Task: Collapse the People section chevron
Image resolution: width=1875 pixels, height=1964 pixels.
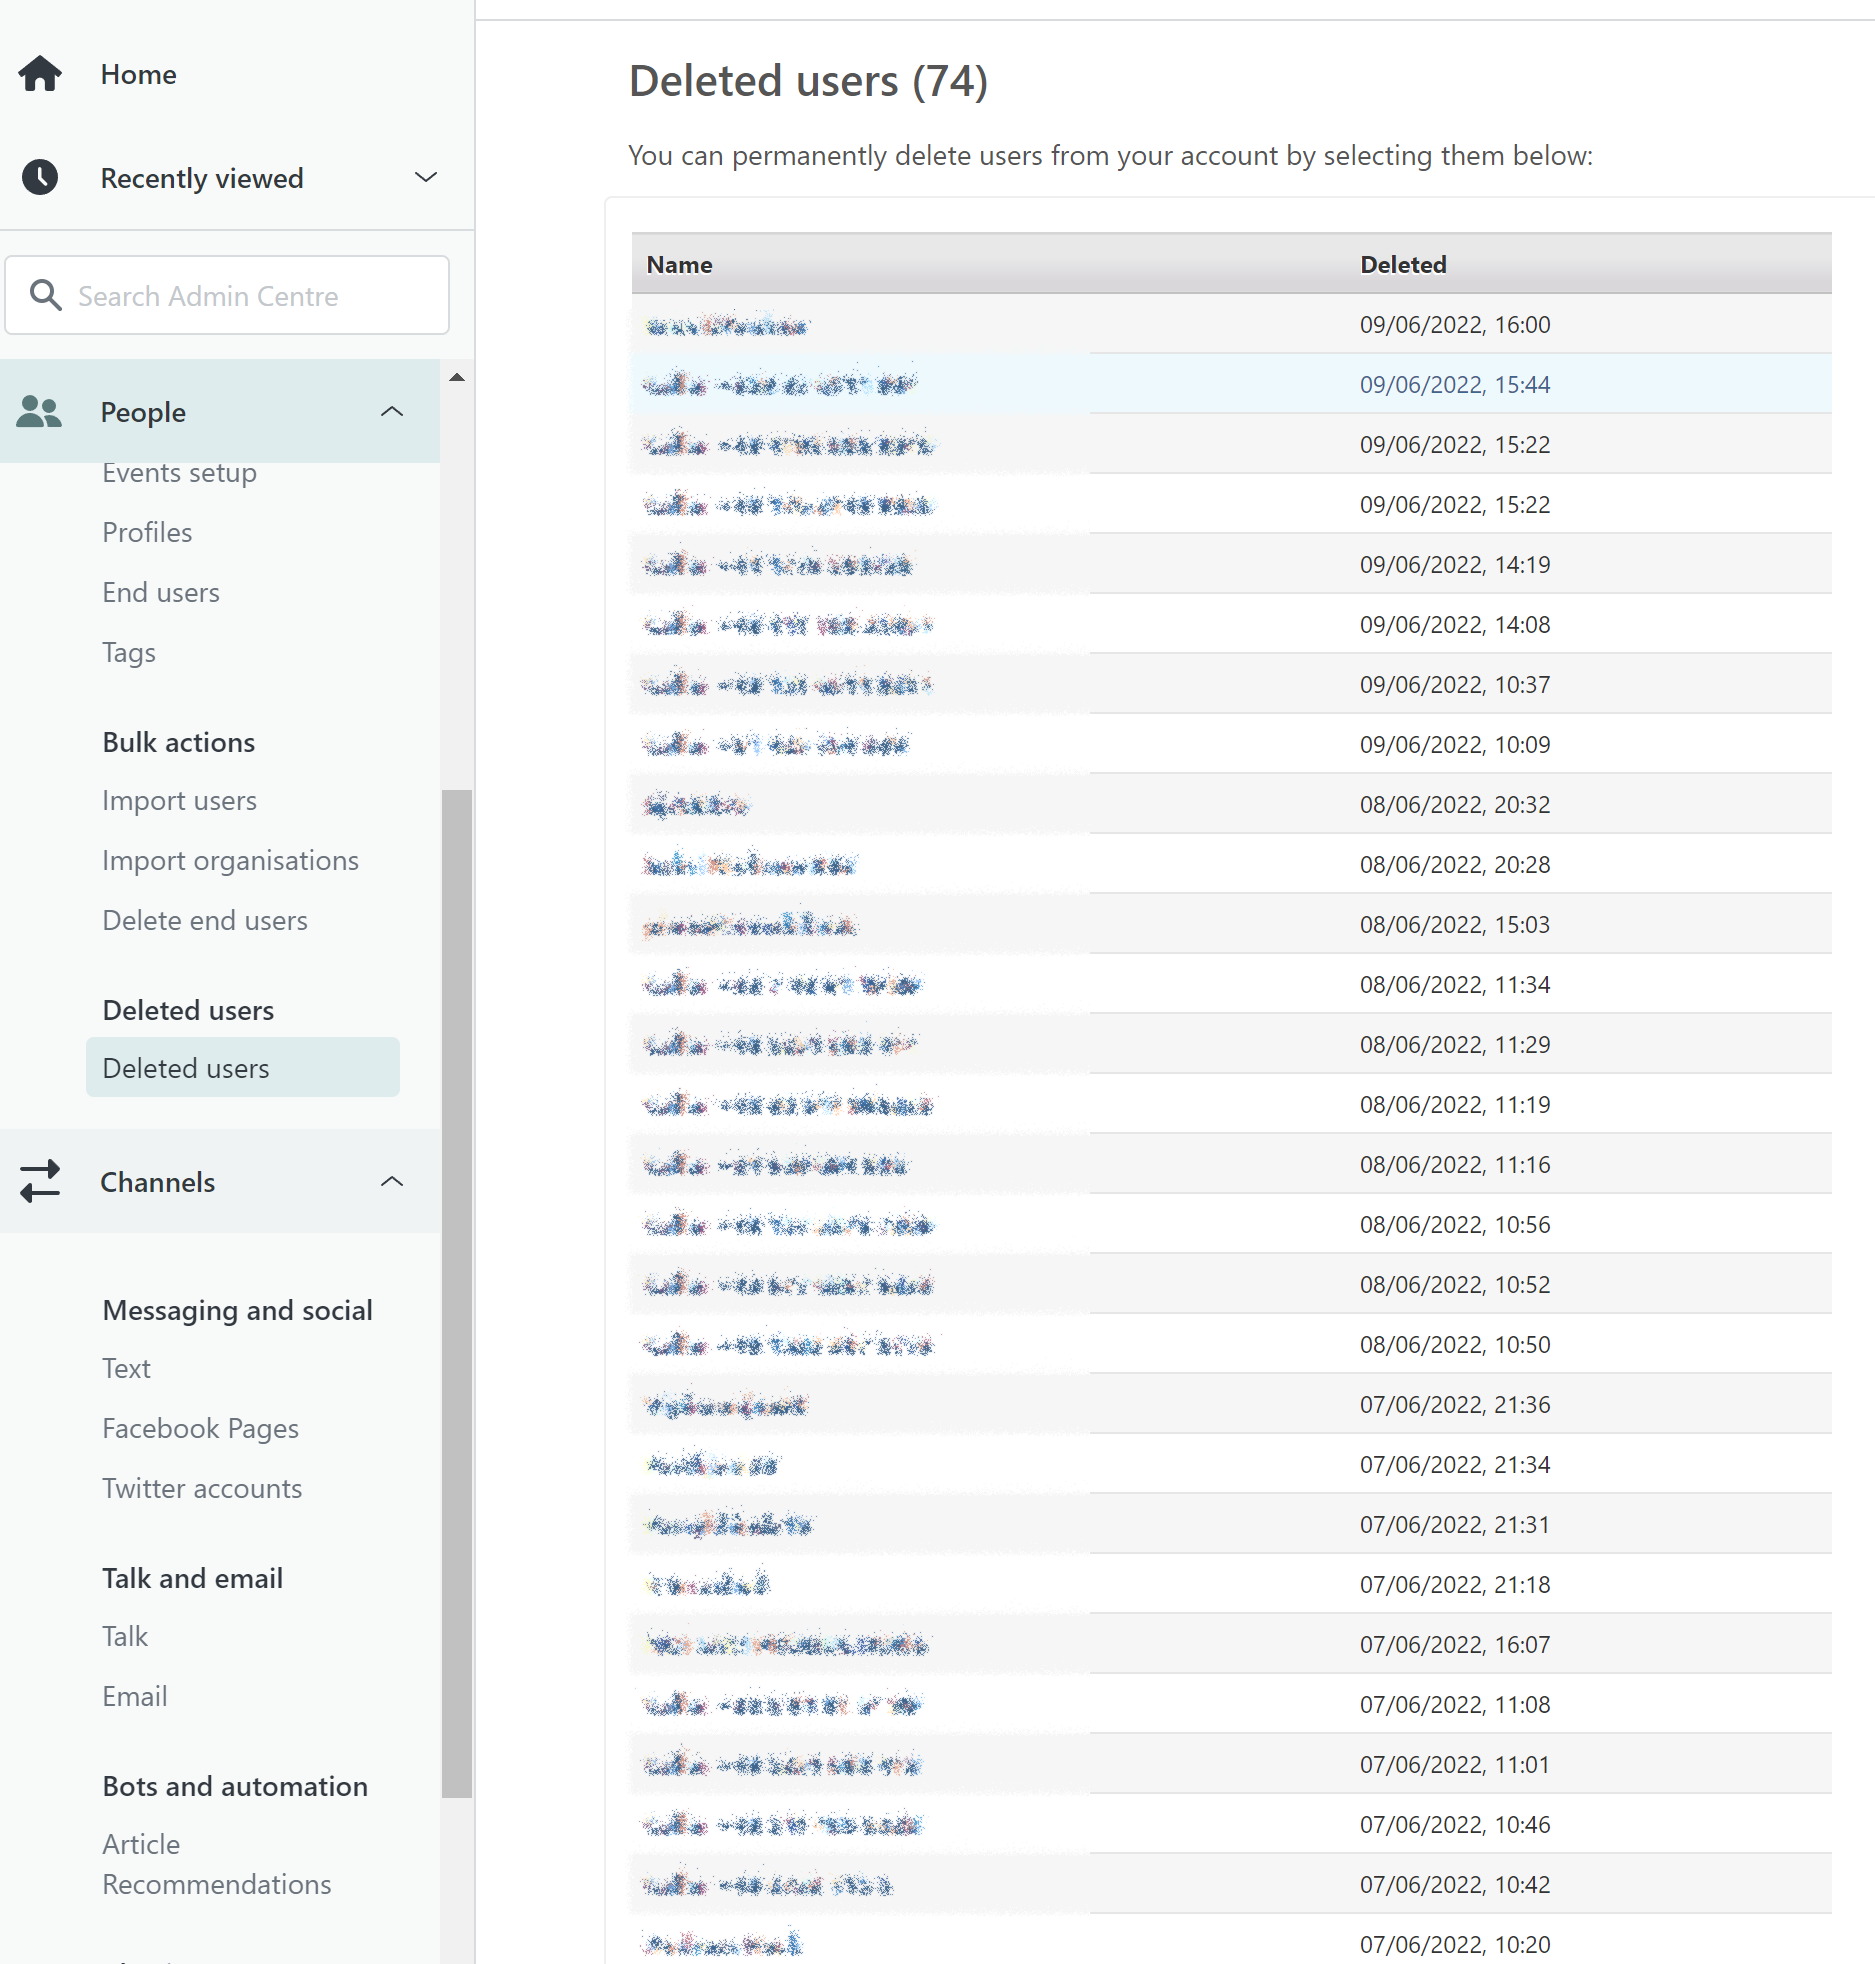Action: coord(392,412)
